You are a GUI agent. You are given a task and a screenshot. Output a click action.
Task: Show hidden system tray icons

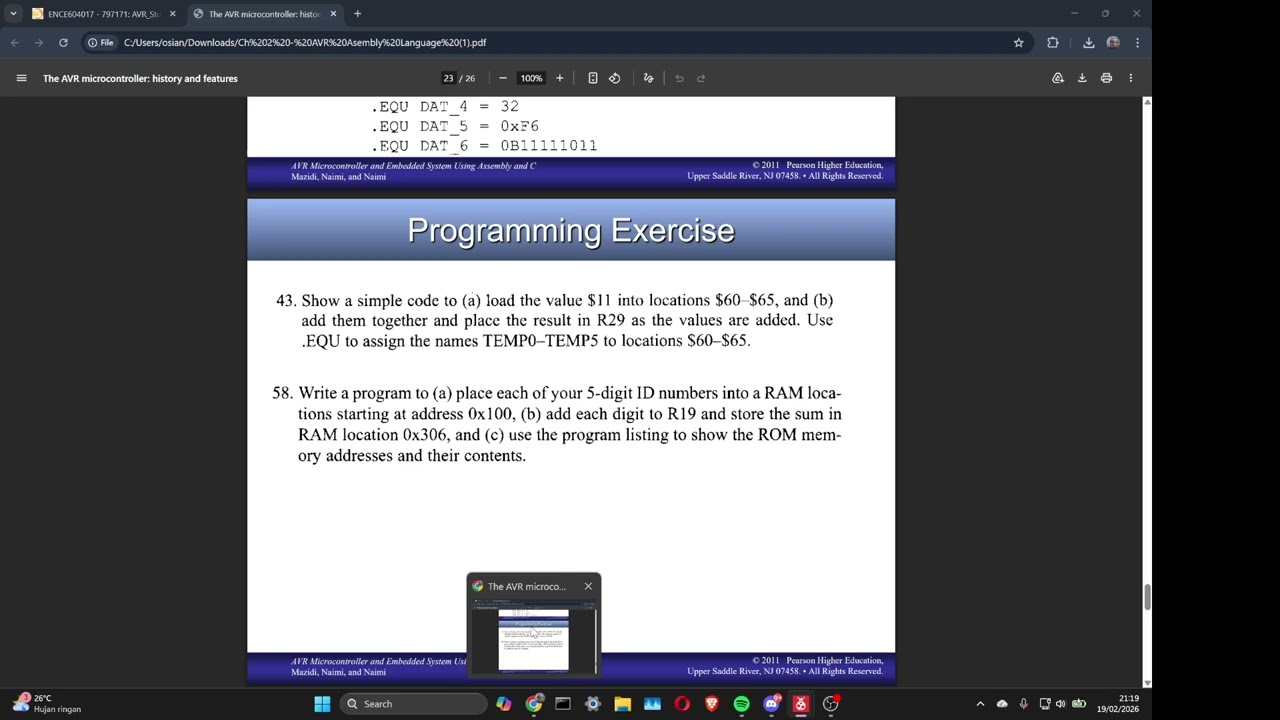click(980, 704)
